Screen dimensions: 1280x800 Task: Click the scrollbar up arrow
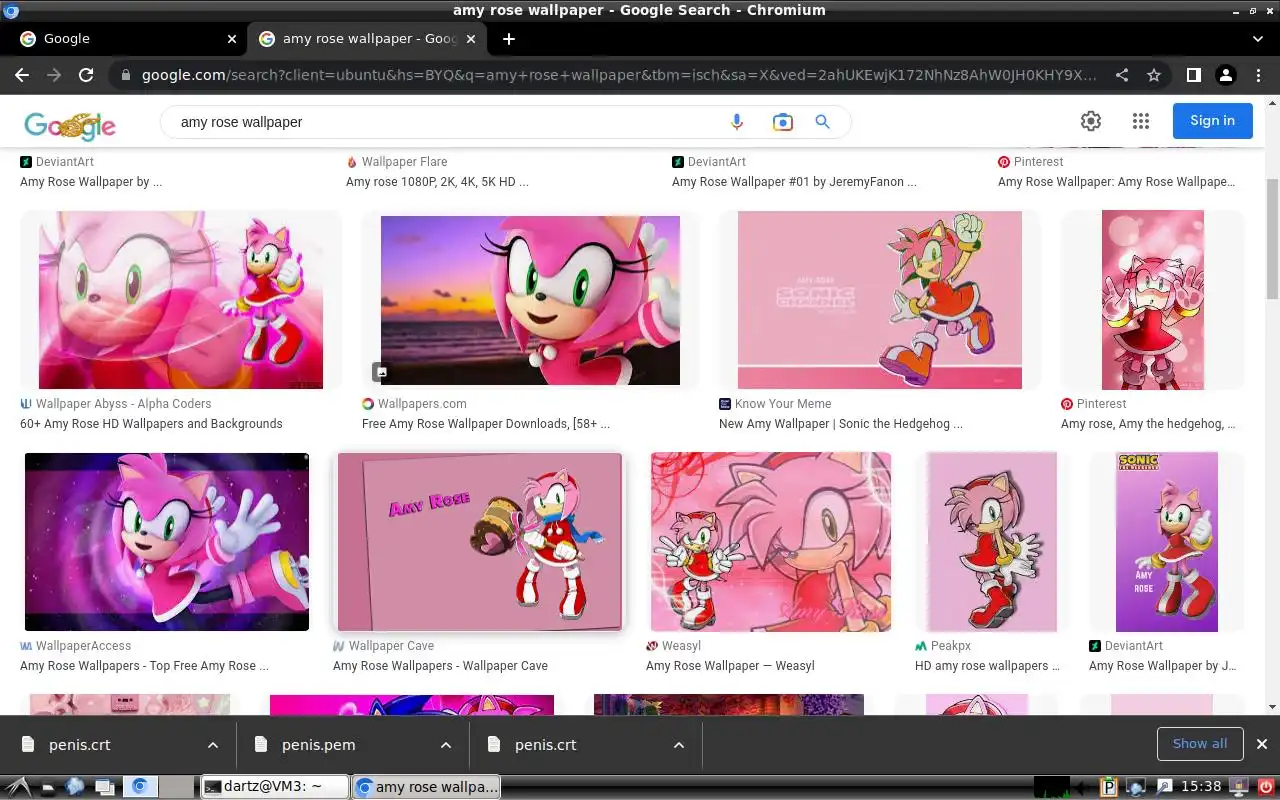coord(1271,102)
